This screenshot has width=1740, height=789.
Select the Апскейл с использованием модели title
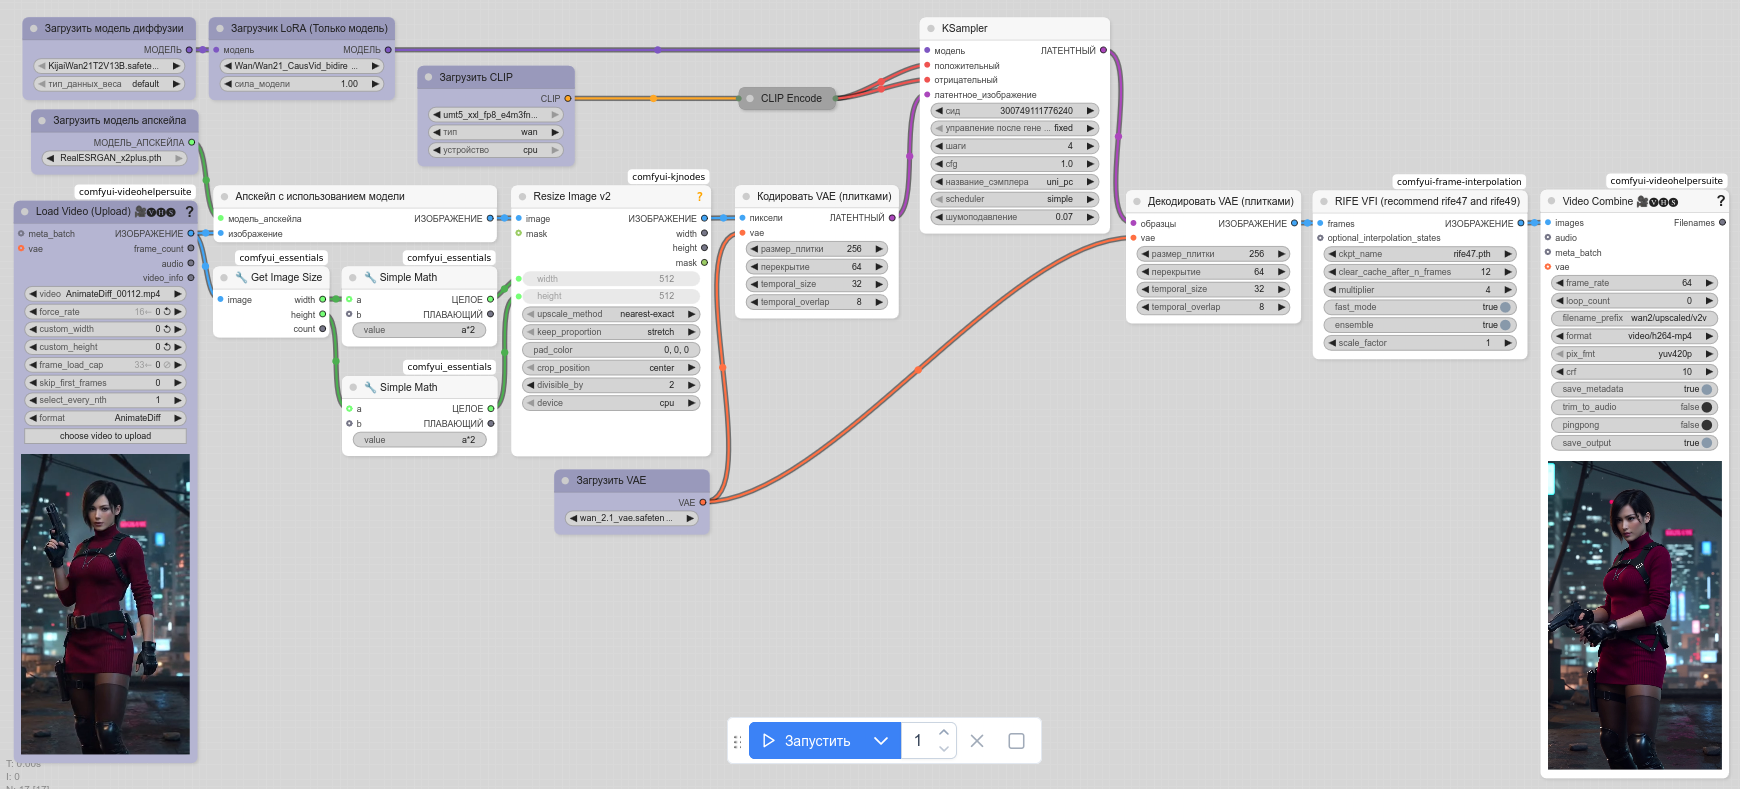tap(320, 196)
